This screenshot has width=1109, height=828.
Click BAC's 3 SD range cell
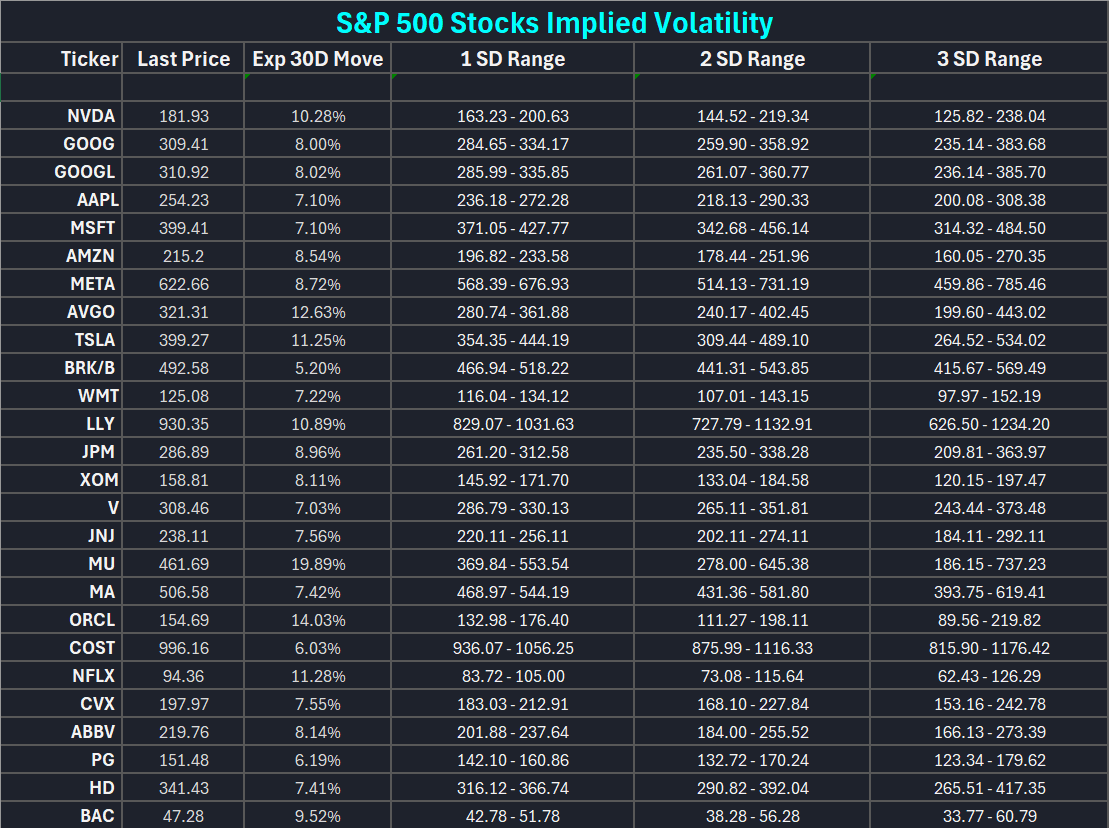click(989, 816)
